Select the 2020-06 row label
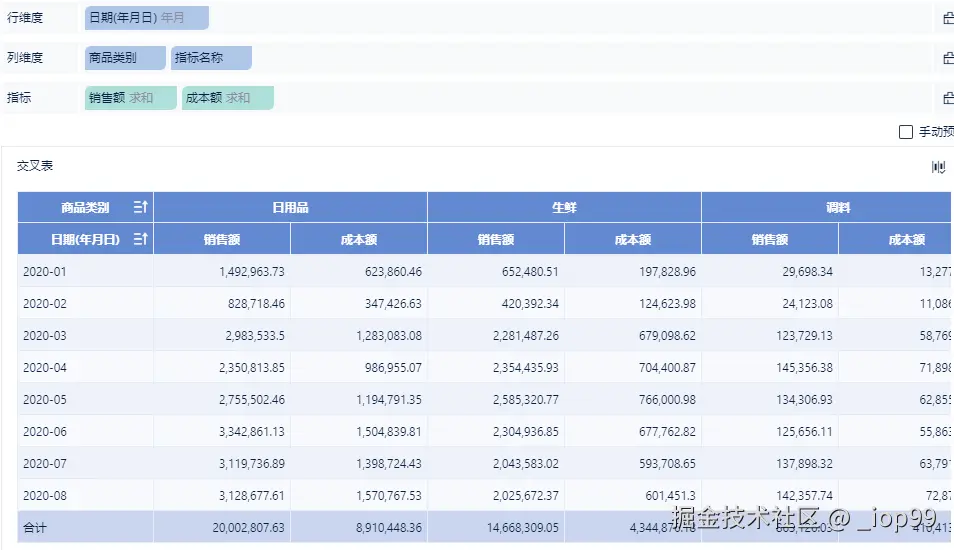The width and height of the screenshot is (954, 550). [44, 431]
